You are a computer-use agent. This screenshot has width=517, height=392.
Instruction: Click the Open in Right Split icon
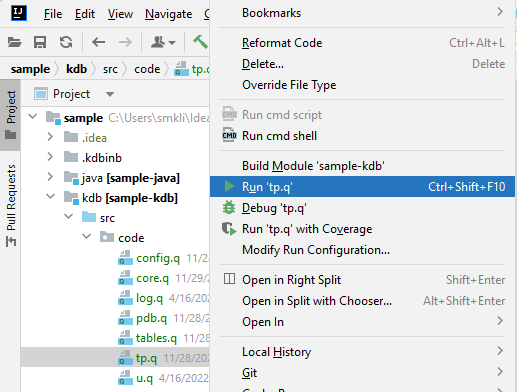tap(229, 279)
